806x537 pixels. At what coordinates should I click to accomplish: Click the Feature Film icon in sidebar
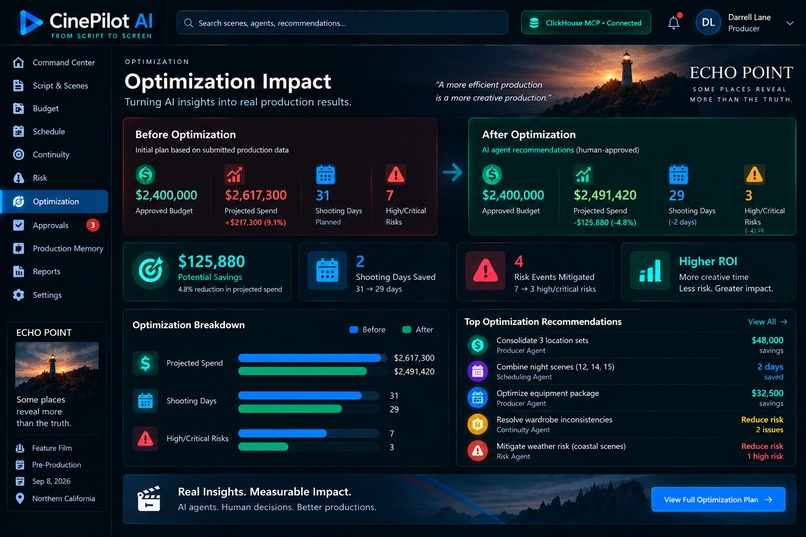(20, 448)
